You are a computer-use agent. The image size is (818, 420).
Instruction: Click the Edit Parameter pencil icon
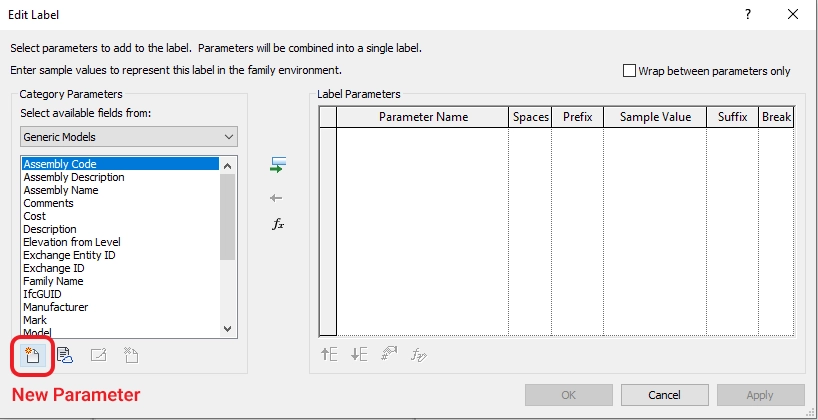tap(98, 354)
